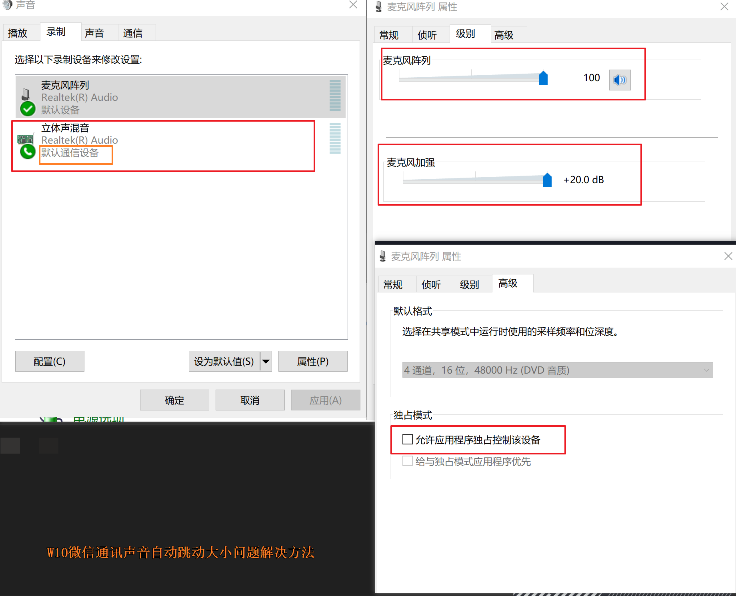Select the 麦克风阵列 recording device
Screen dimensions: 736x596
[181, 97]
